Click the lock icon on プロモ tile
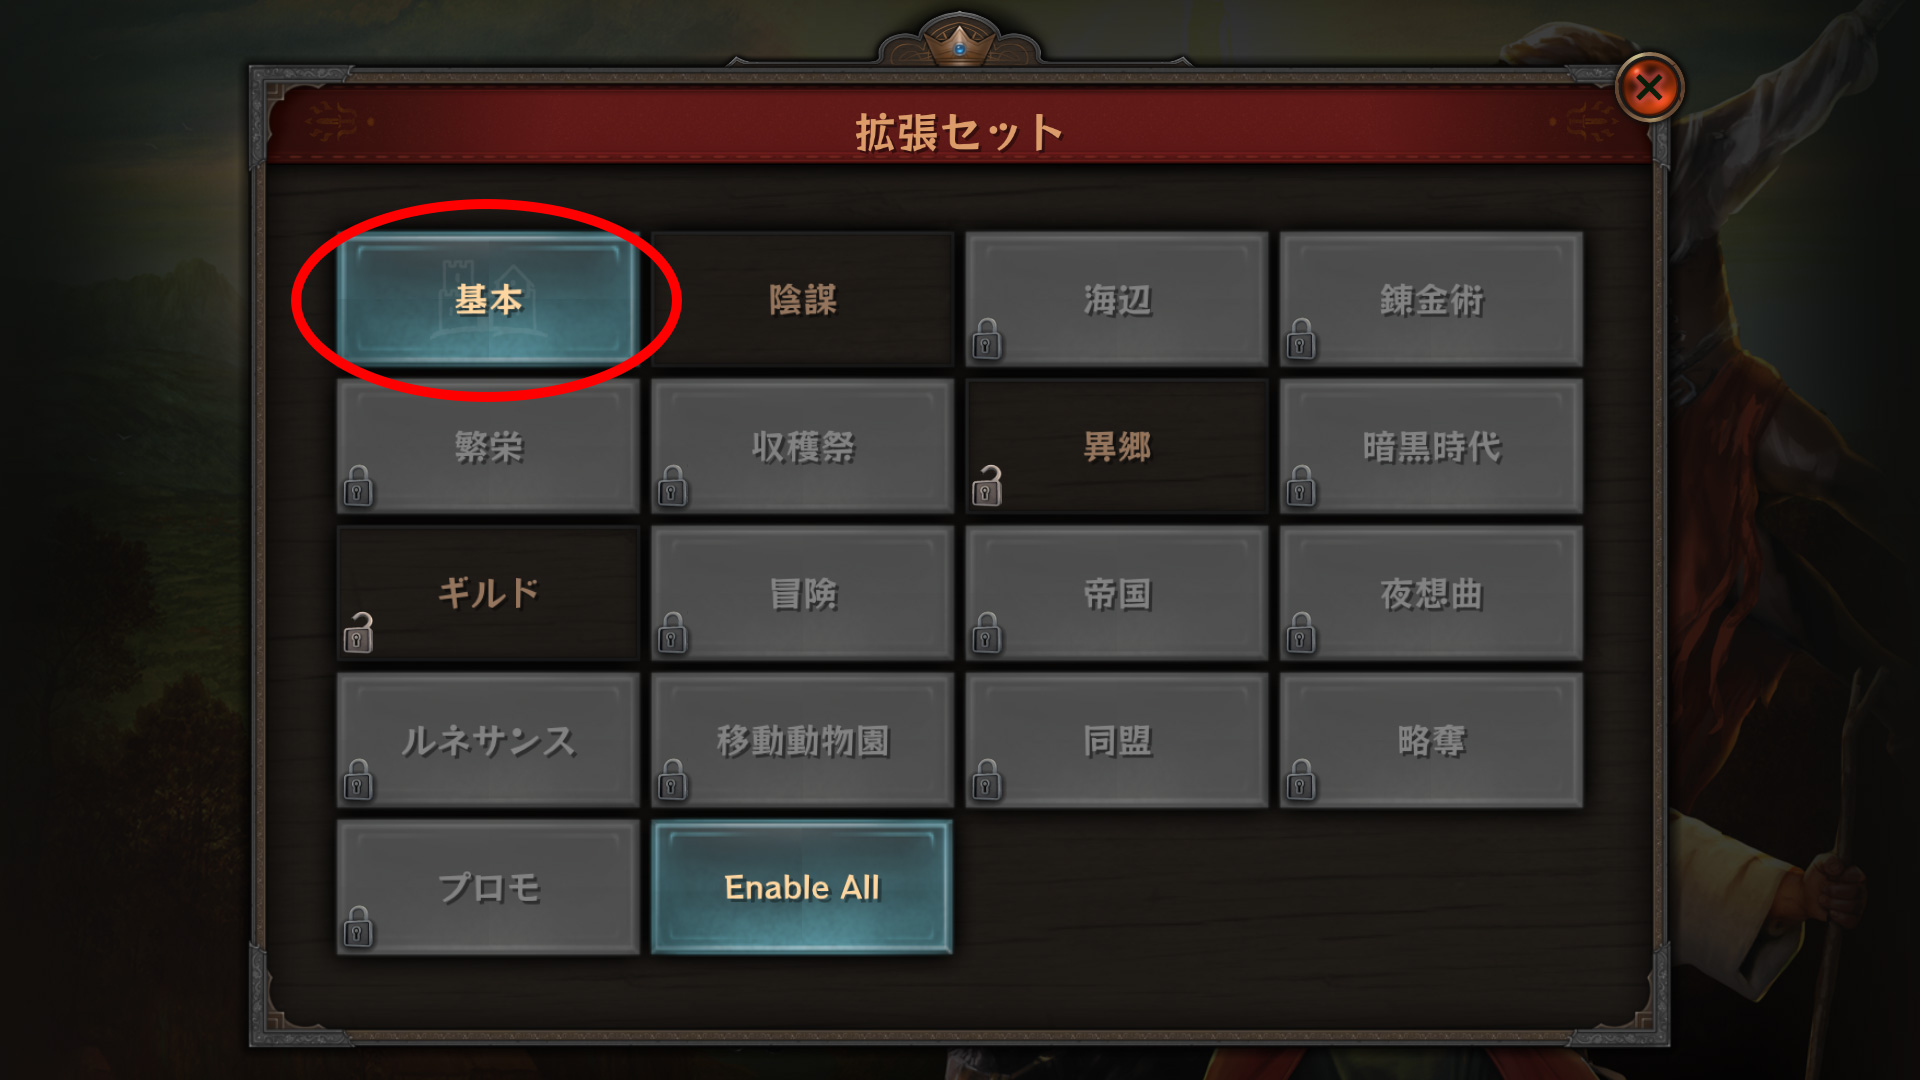Screen dimensions: 1920x1080 pyautogui.click(x=358, y=927)
